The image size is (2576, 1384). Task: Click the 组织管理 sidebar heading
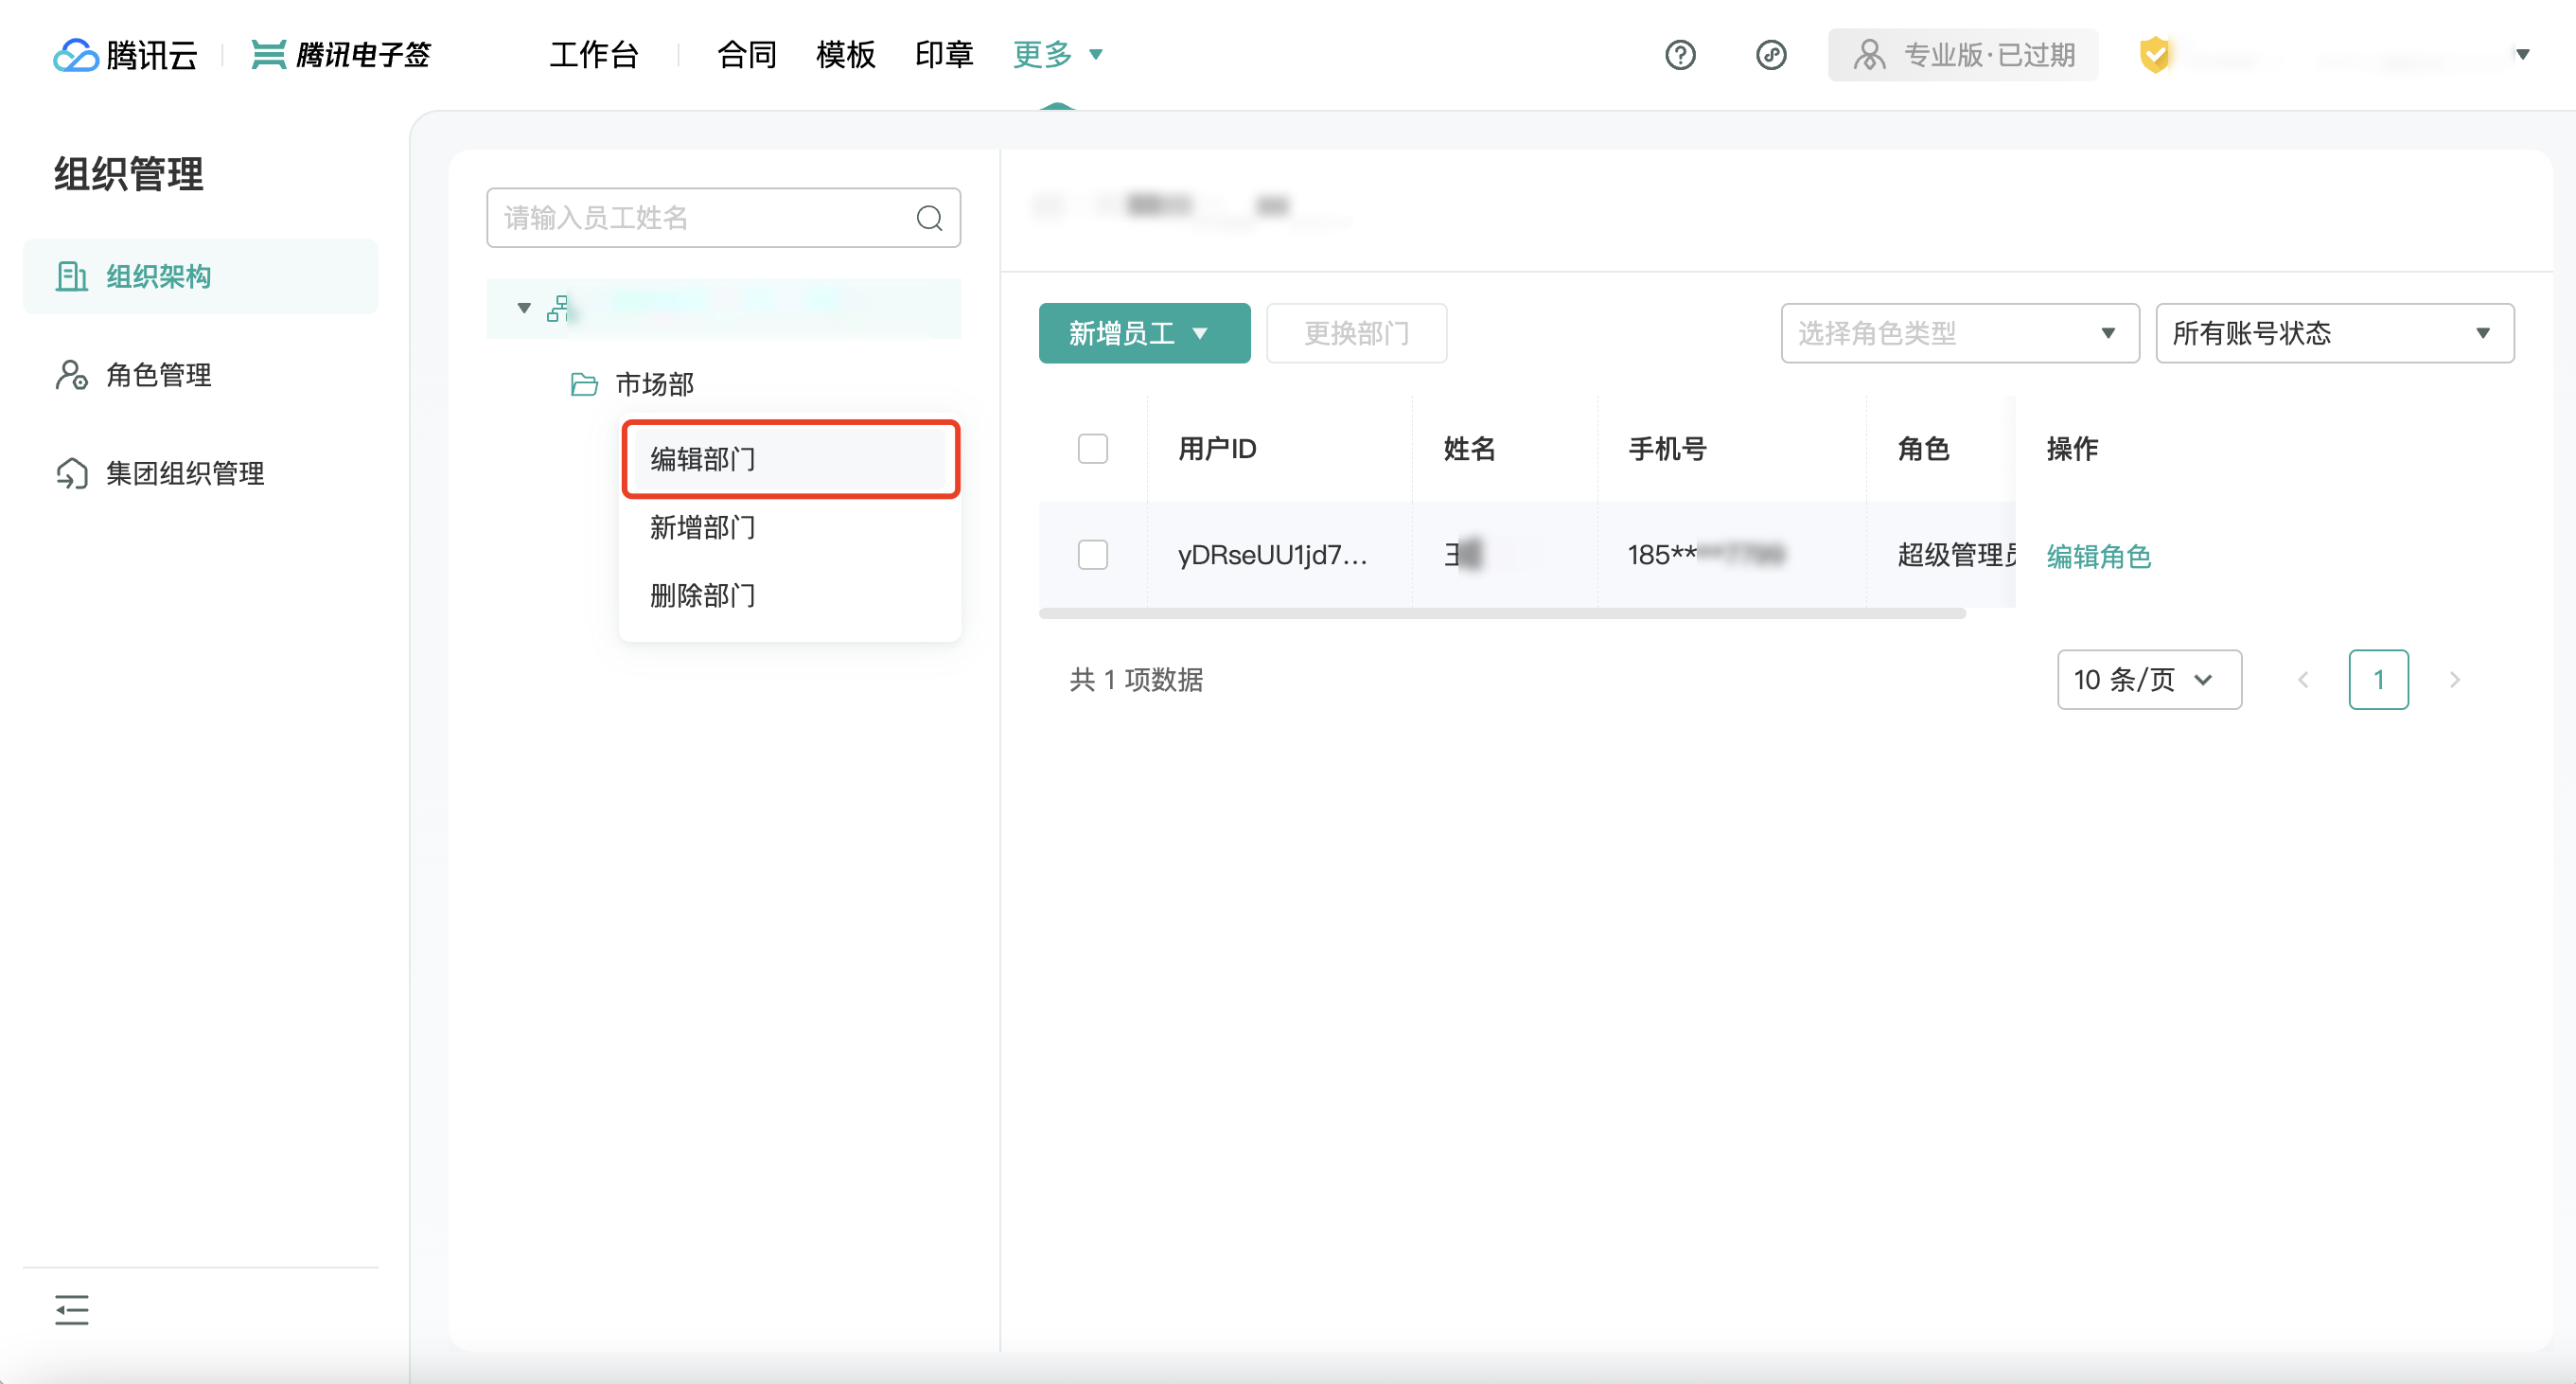point(129,174)
